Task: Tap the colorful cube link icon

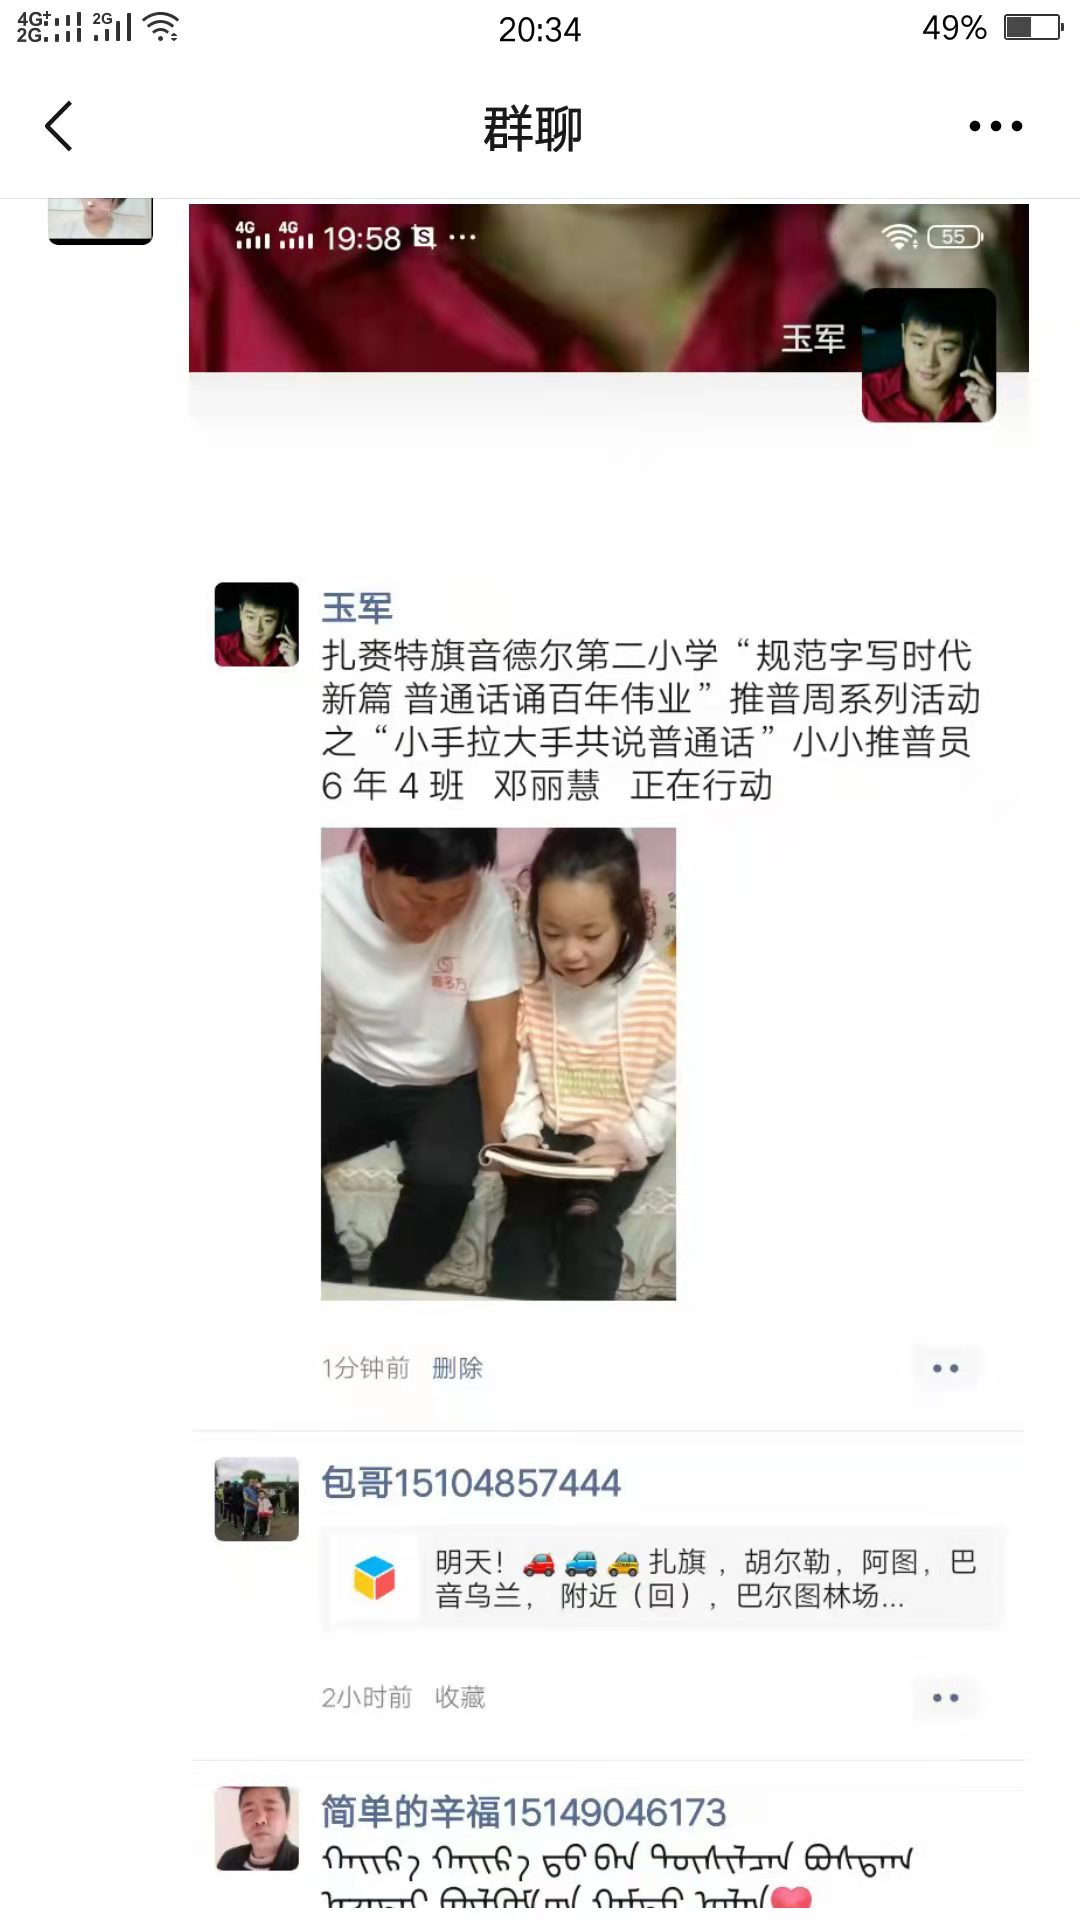Action: (375, 1578)
